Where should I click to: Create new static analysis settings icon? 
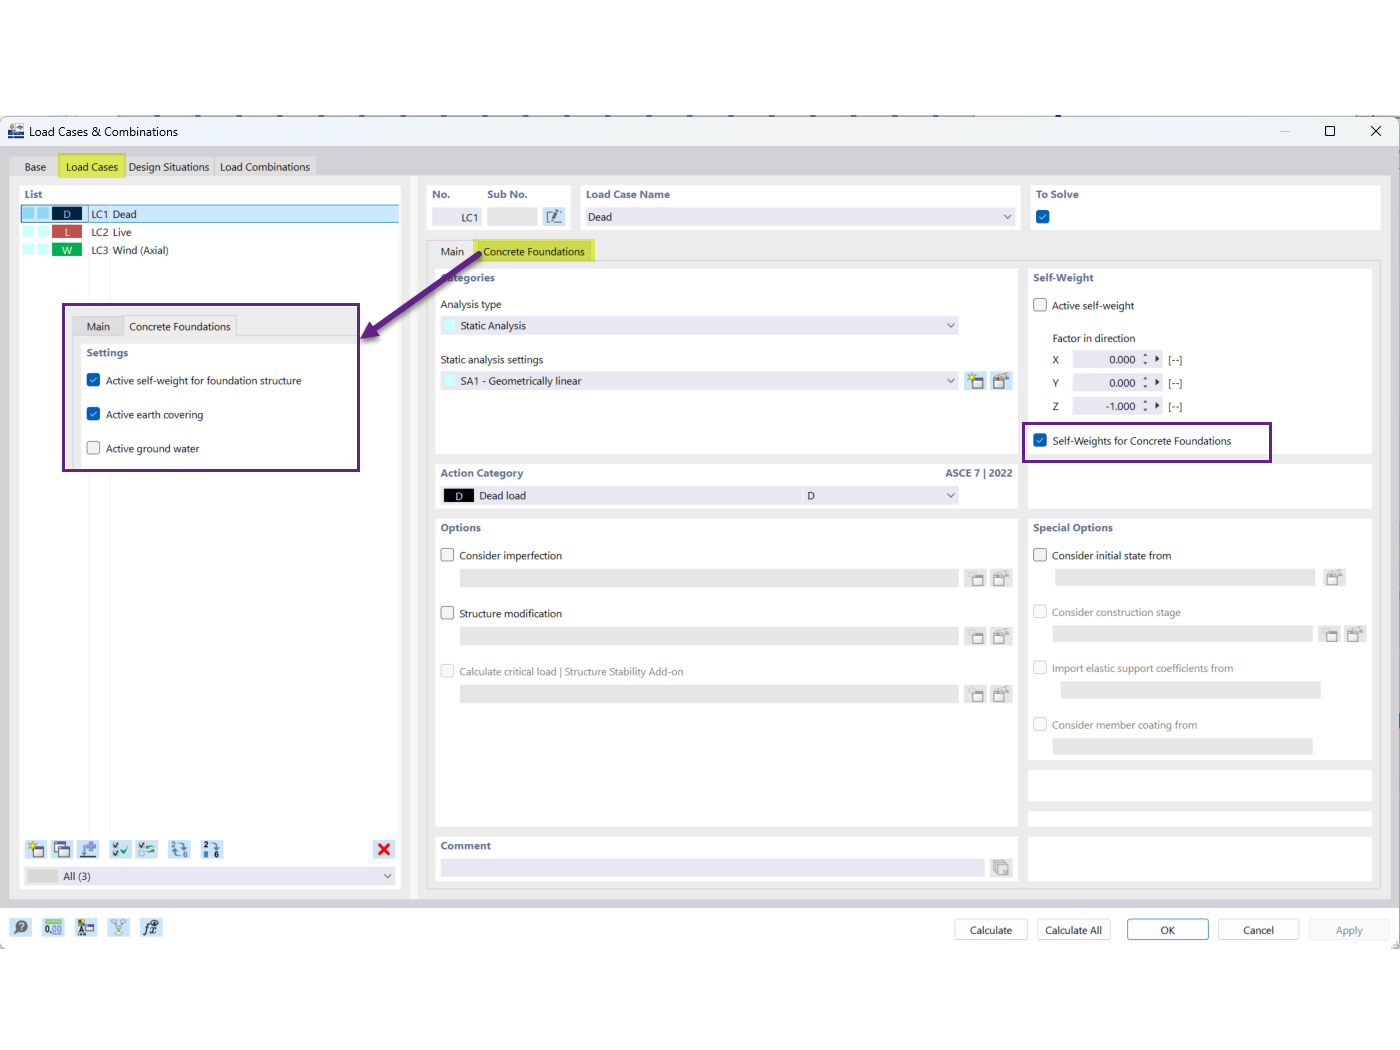975,380
